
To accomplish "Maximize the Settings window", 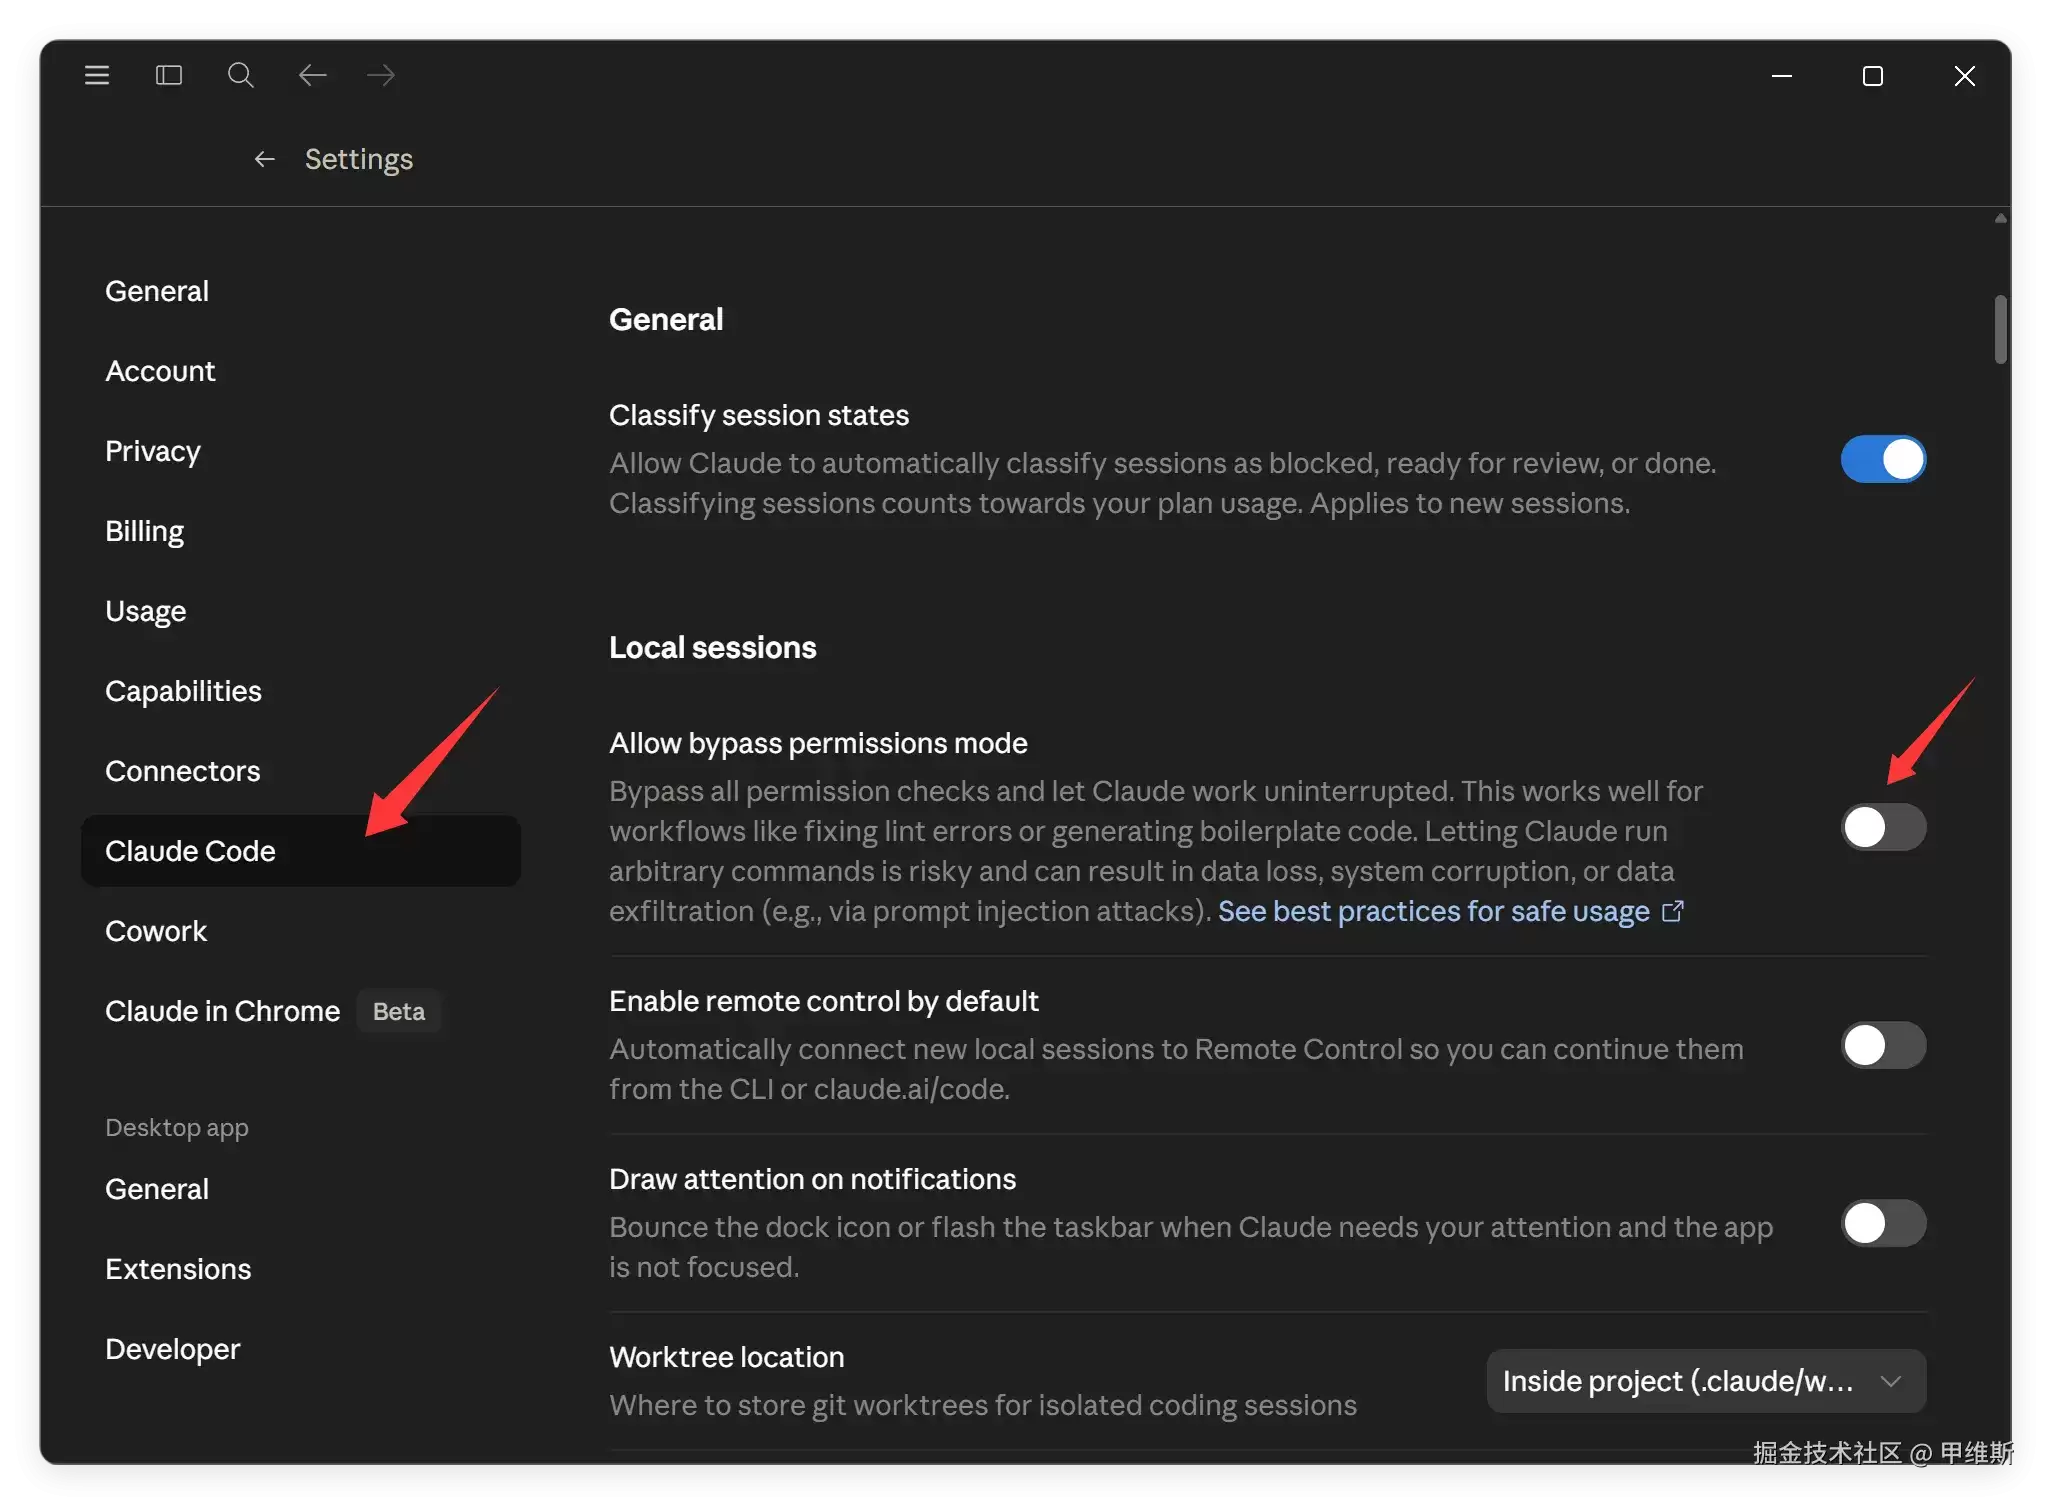I will click(x=1873, y=76).
